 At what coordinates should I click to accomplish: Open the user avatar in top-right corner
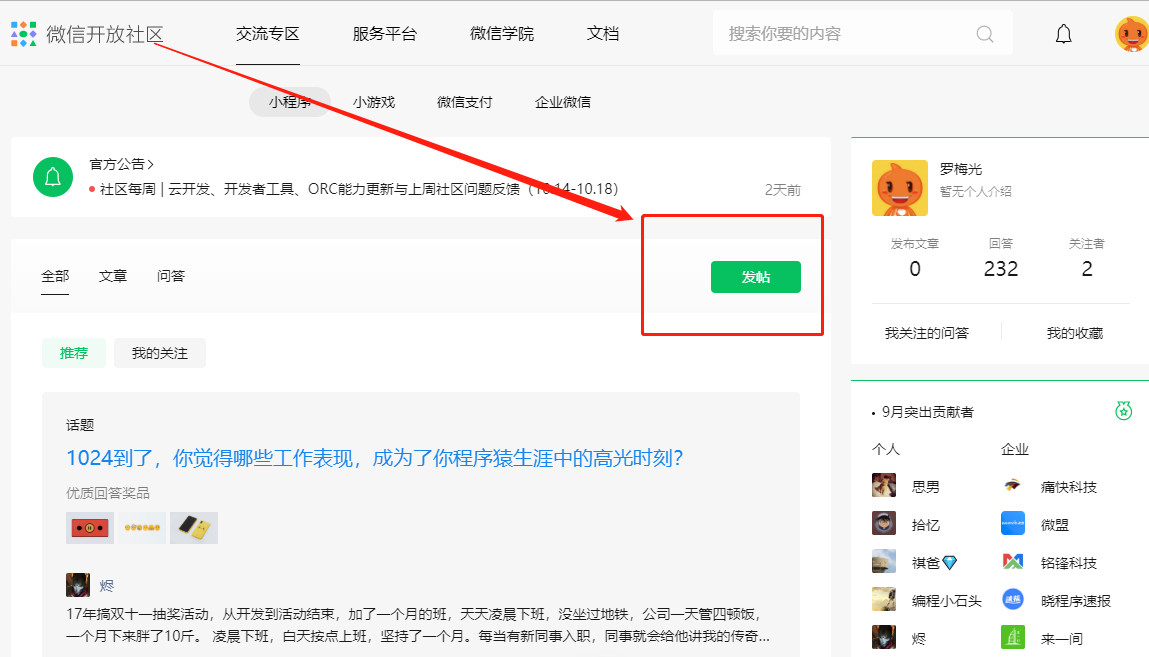tap(1131, 34)
